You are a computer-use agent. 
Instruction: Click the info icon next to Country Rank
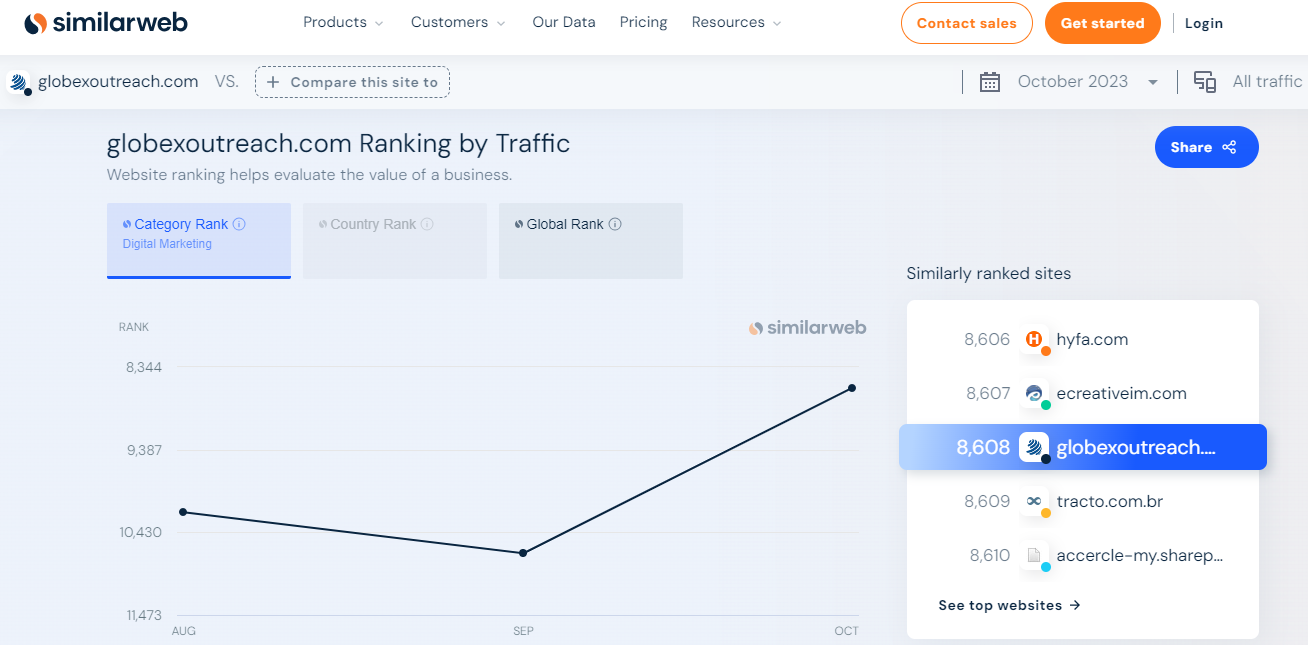click(427, 224)
